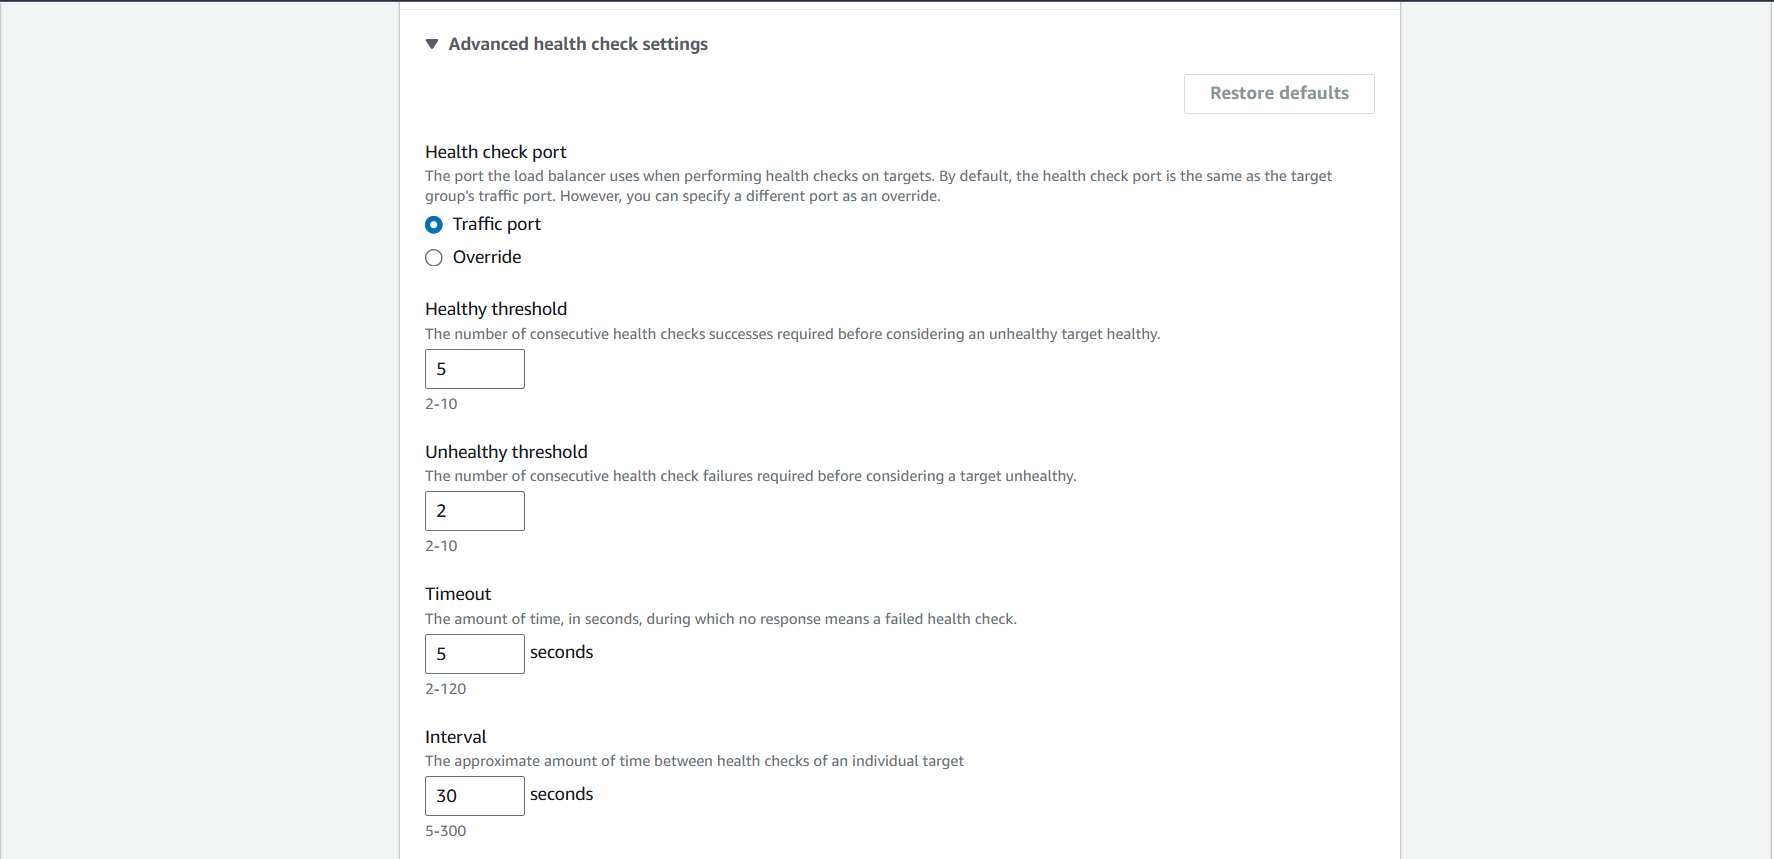Screen dimensions: 1774x859
Task: Click the 5-300 range hint under Interval
Action: pyautogui.click(x=445, y=831)
